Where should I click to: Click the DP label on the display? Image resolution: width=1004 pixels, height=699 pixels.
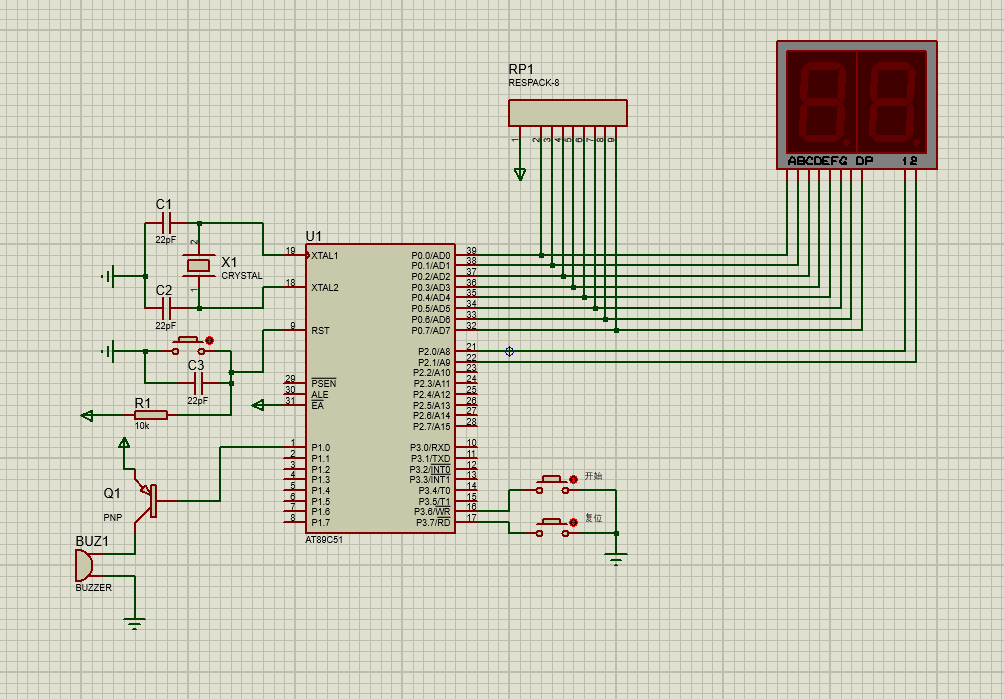(864, 161)
